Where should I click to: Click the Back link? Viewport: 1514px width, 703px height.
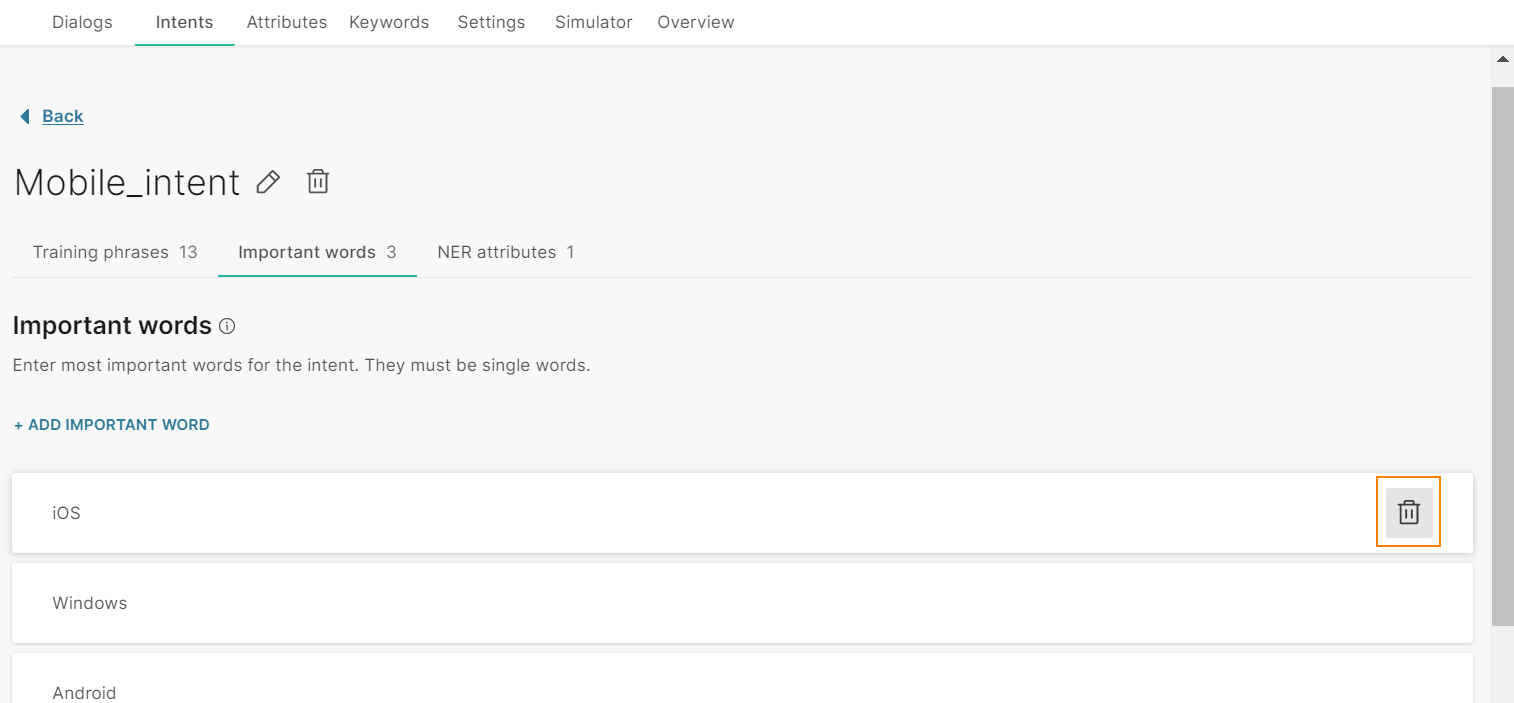[62, 116]
